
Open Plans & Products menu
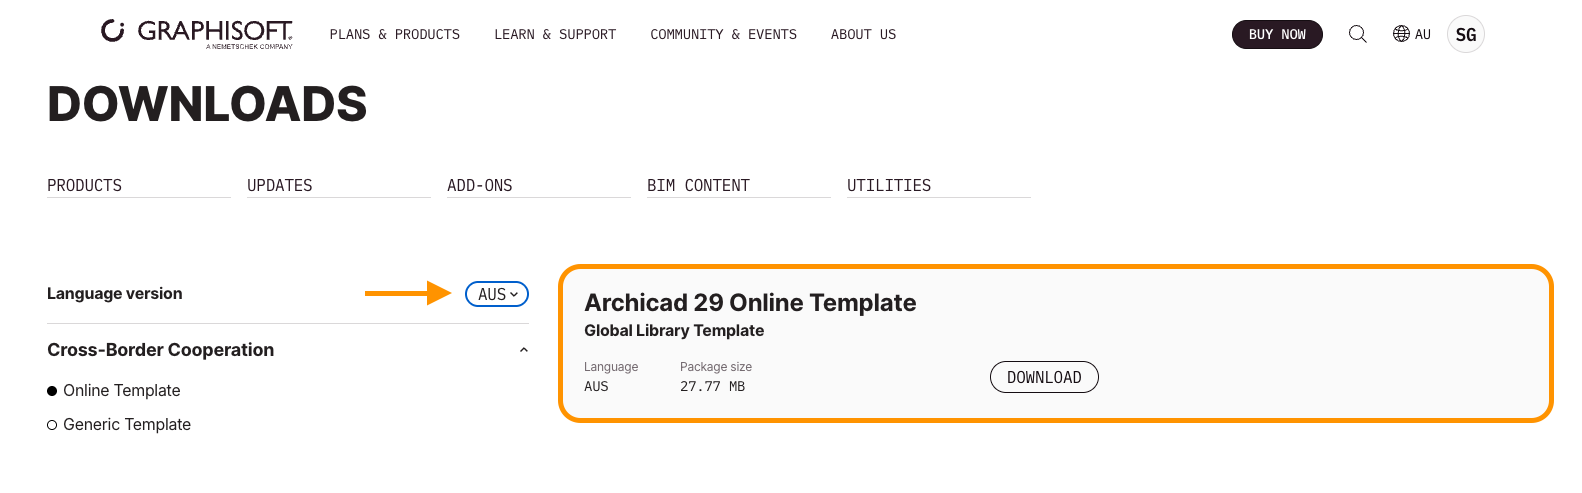click(395, 34)
